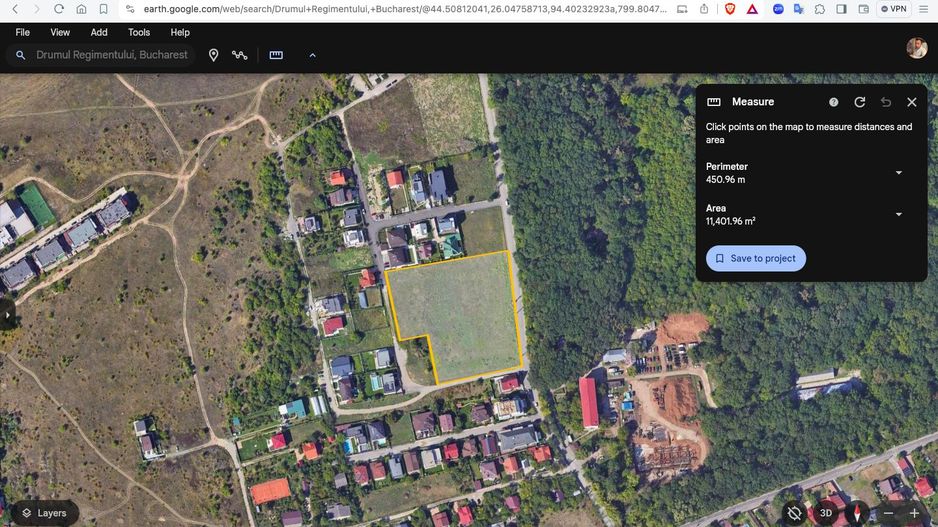Go to the browser home page
938x527 pixels.
[81, 9]
